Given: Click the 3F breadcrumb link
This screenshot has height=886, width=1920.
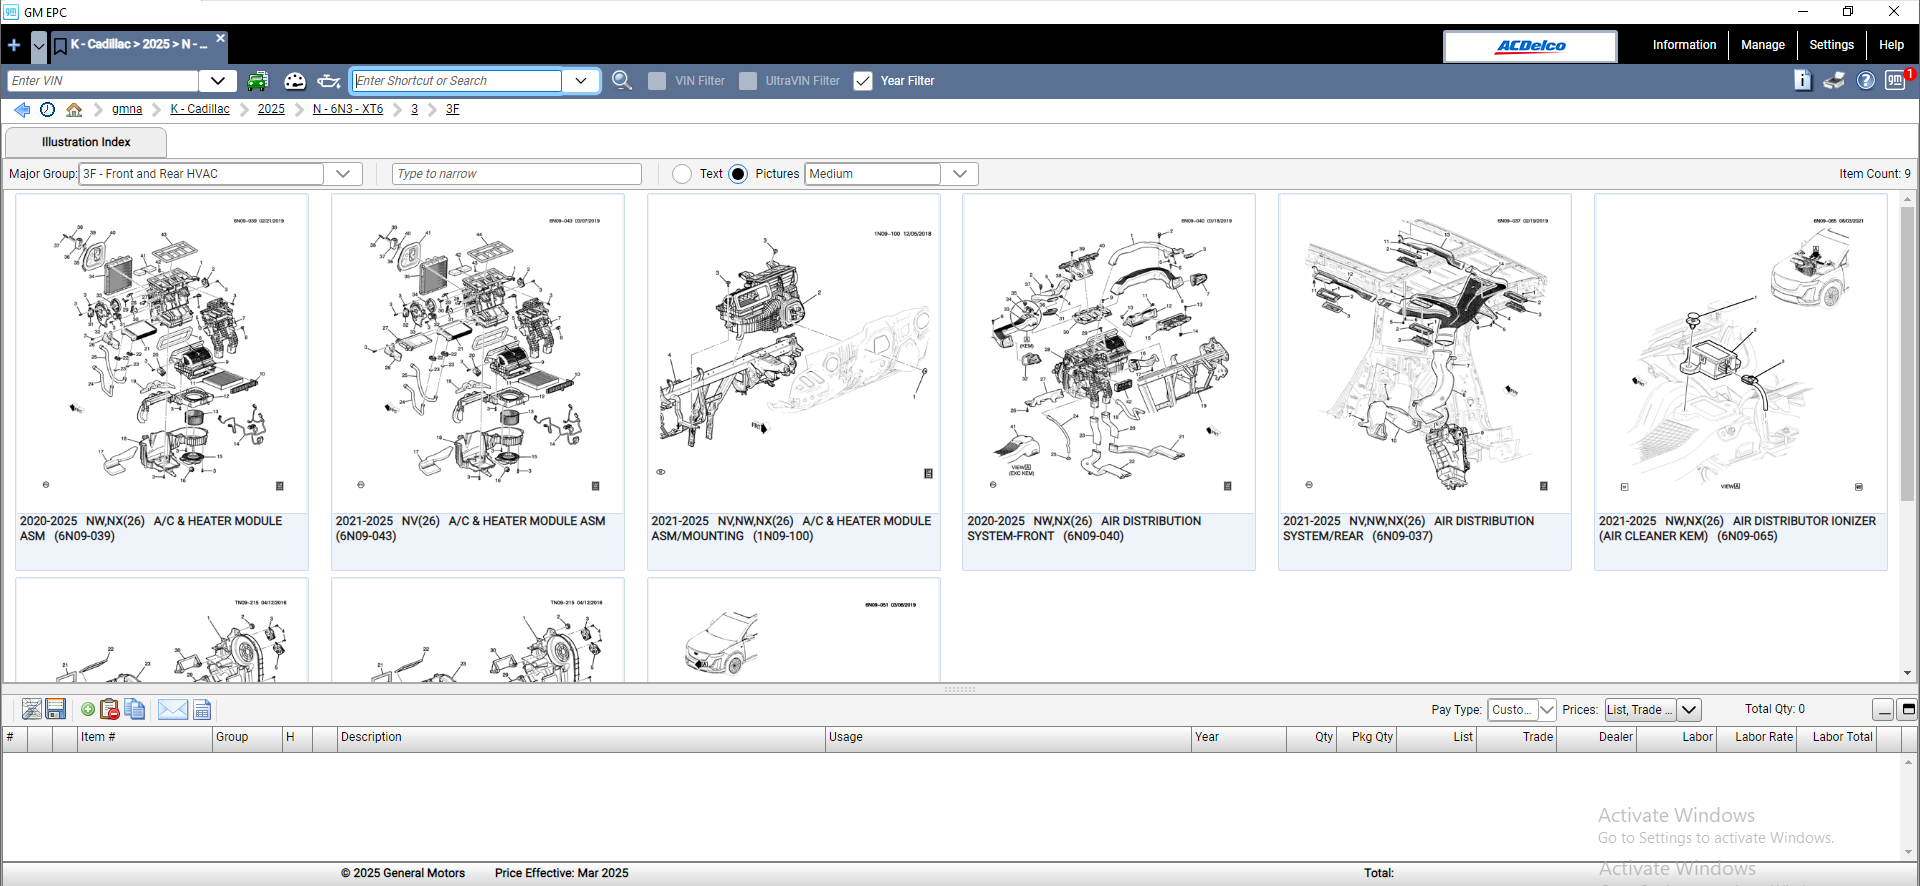Looking at the screenshot, I should (x=453, y=109).
